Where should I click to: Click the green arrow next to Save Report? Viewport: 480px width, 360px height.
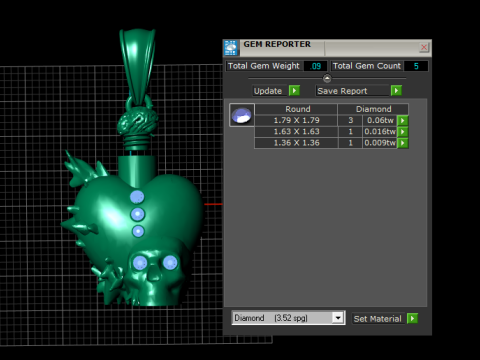coord(396,91)
